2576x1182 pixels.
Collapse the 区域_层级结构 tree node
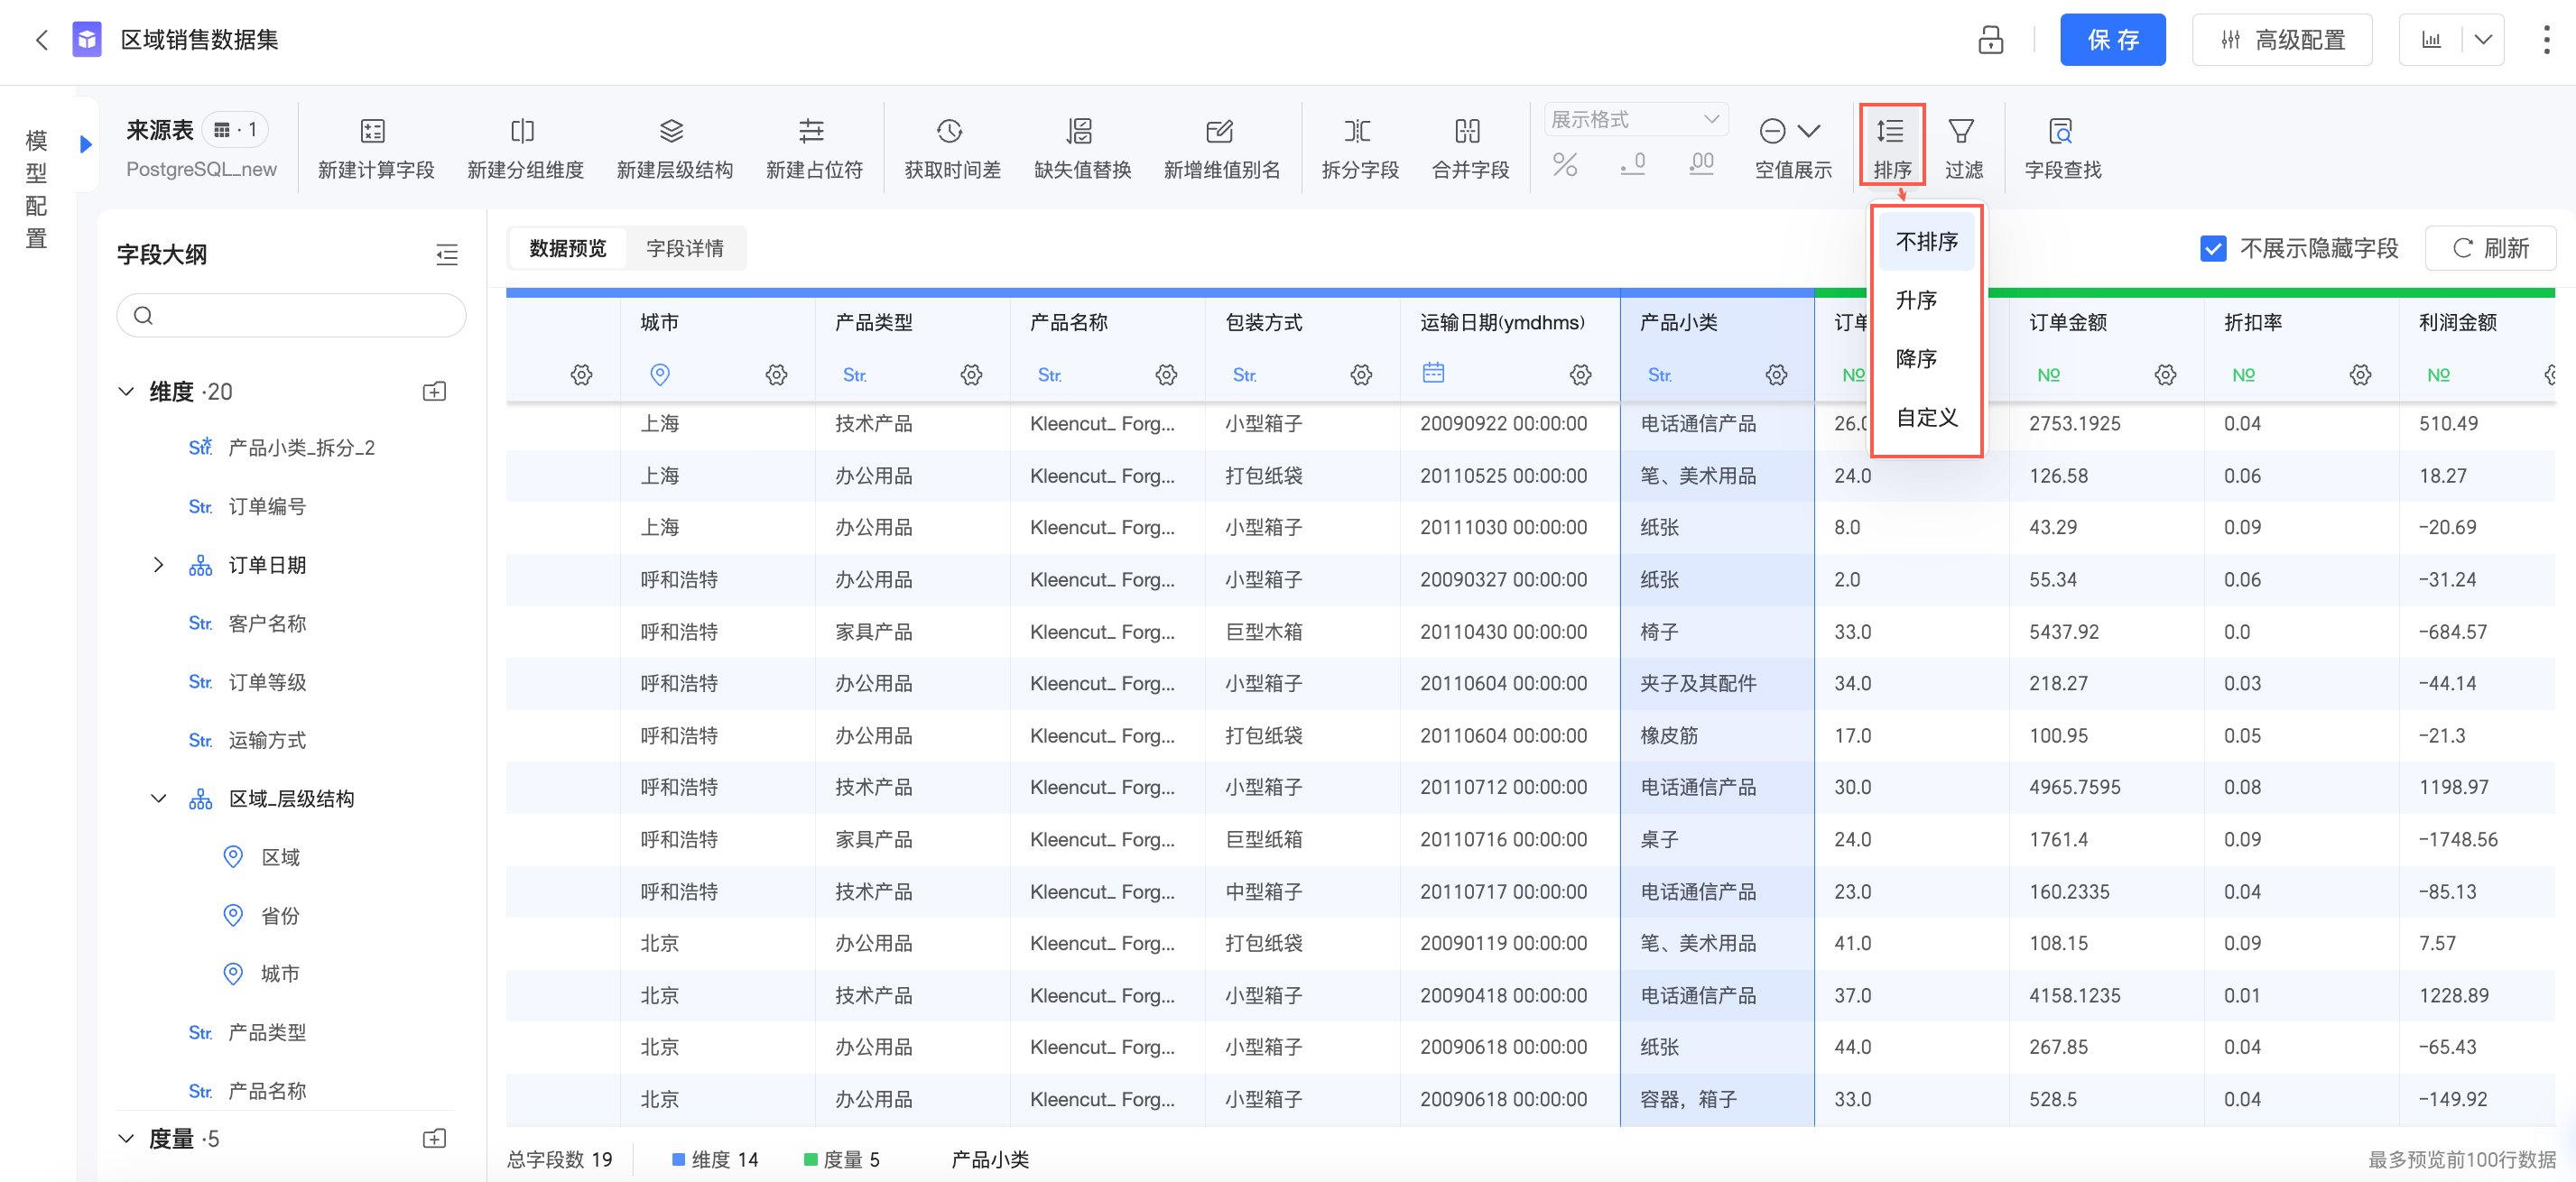(x=158, y=799)
